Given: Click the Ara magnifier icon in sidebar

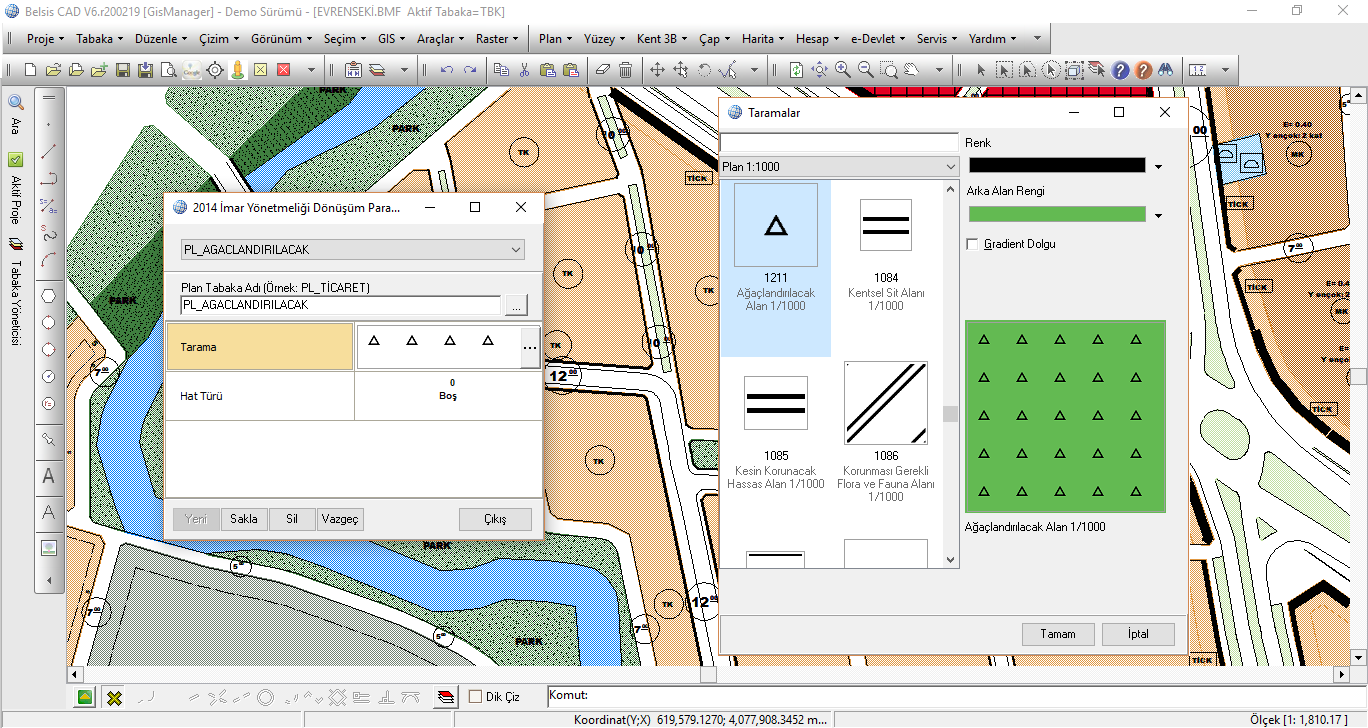Looking at the screenshot, I should pos(16,102).
